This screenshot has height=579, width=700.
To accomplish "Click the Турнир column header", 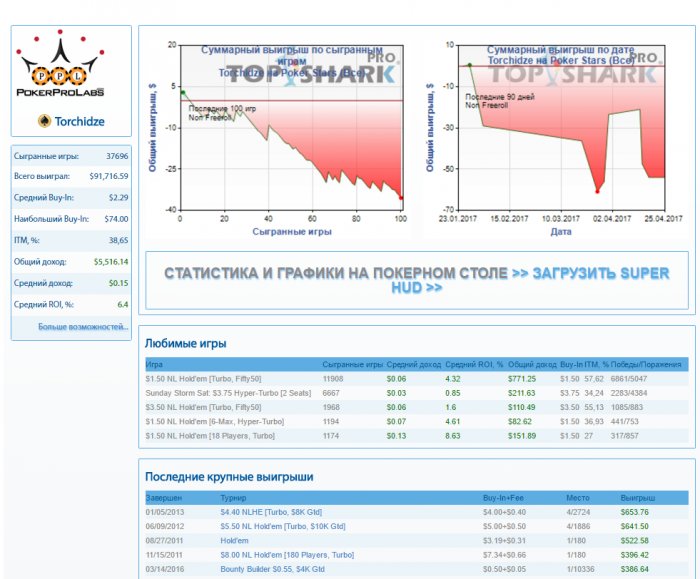I will click(x=233, y=498).
